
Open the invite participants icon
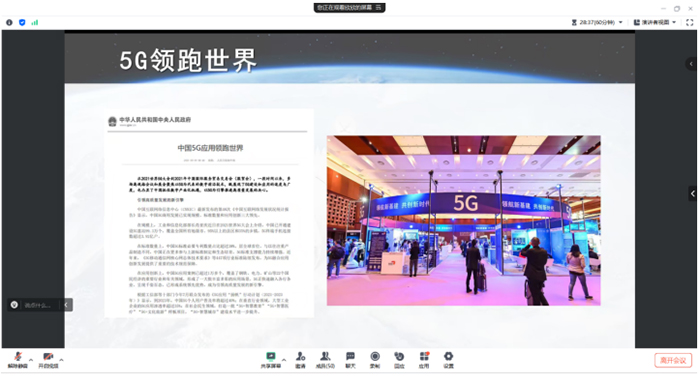[x=300, y=360]
